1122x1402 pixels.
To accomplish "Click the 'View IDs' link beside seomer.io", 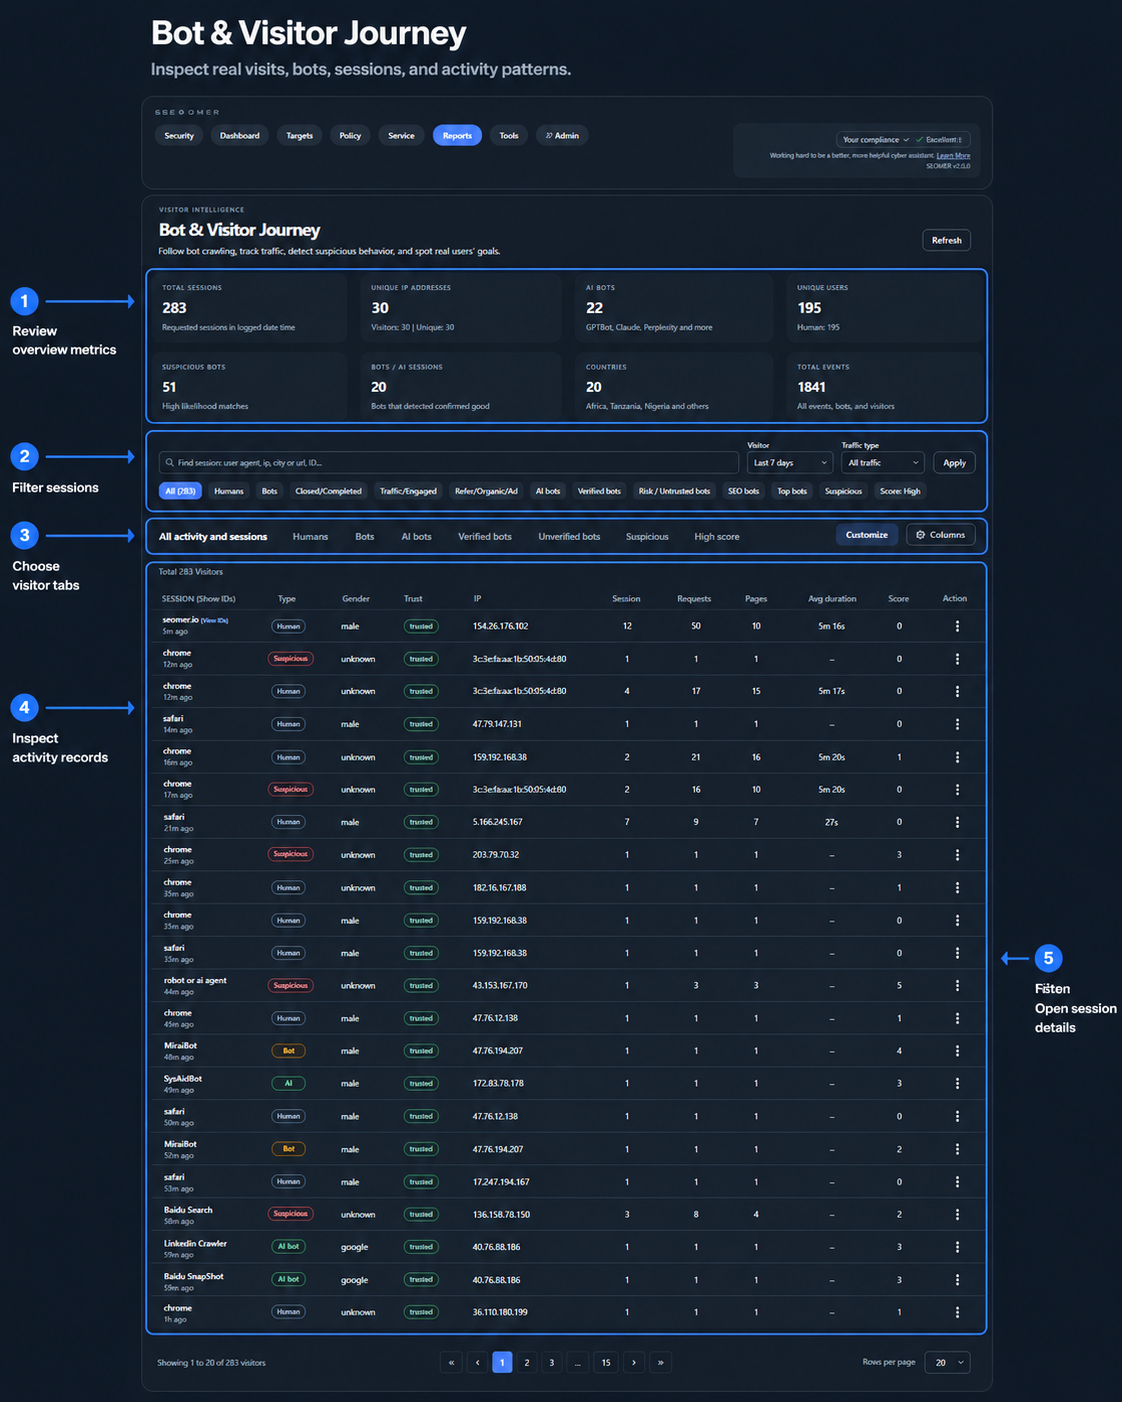I will coord(215,621).
